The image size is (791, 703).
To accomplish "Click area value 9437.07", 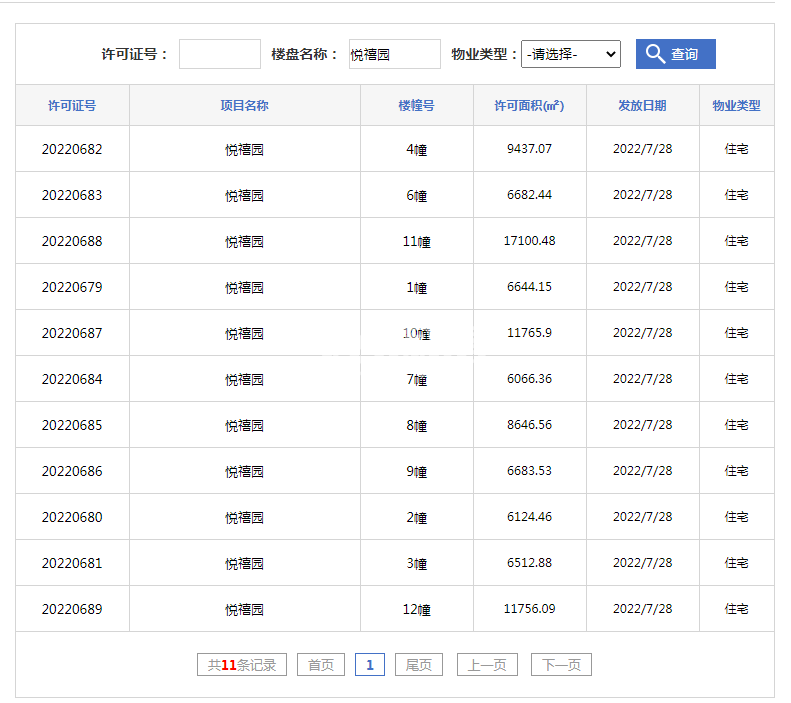I will click(529, 149).
